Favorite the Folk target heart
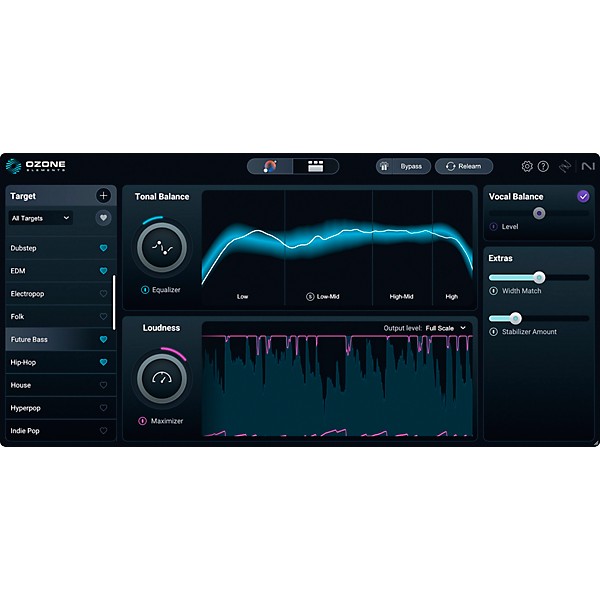The width and height of the screenshot is (600, 600). click(x=103, y=316)
